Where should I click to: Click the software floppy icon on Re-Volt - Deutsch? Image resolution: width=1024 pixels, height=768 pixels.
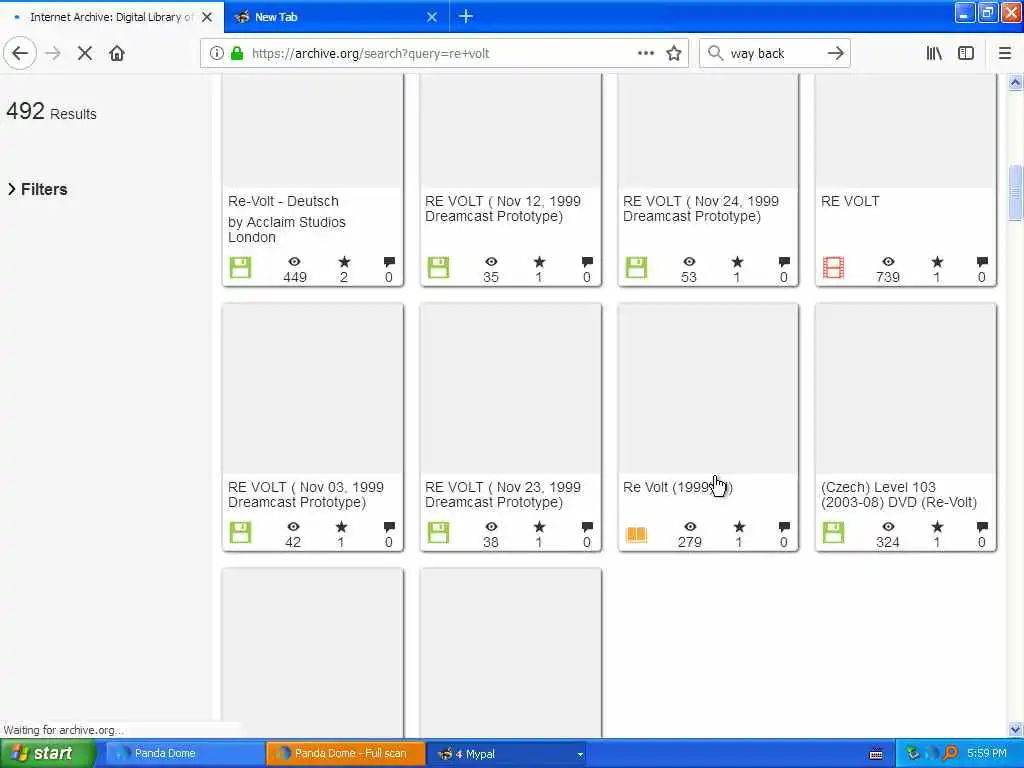click(x=240, y=268)
